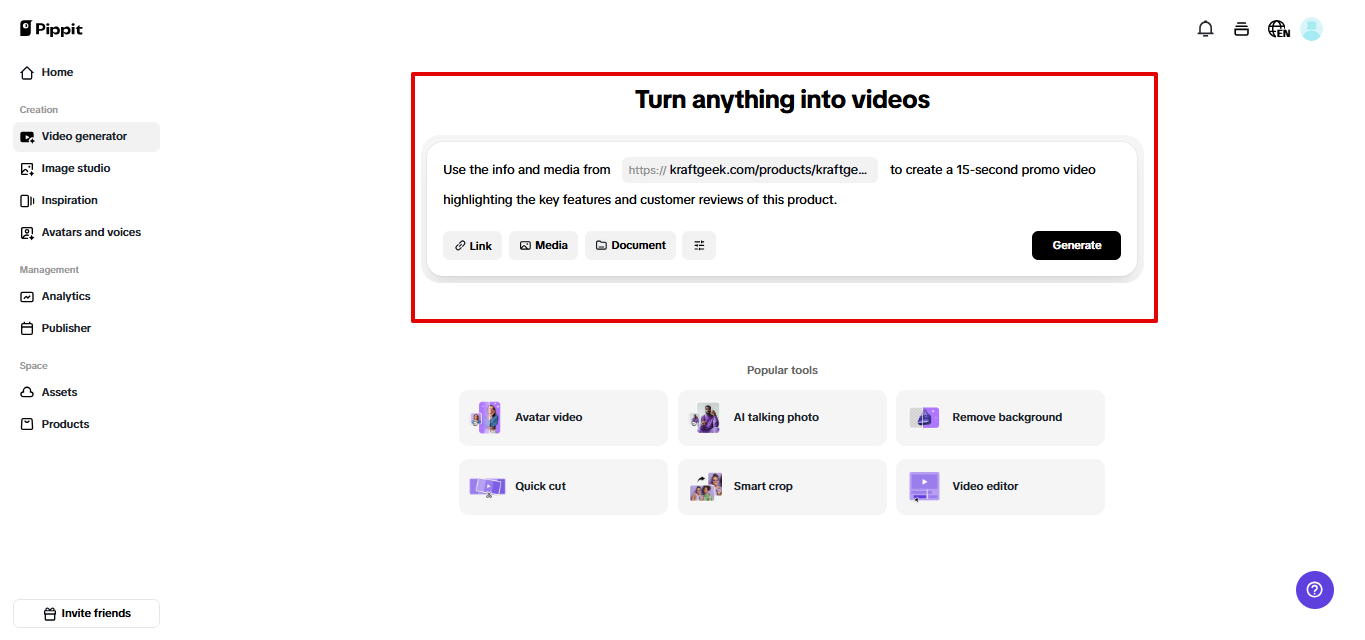Image resolution: width=1365 pixels, height=640 pixels.
Task: Open the help button in the corner
Action: tap(1314, 590)
